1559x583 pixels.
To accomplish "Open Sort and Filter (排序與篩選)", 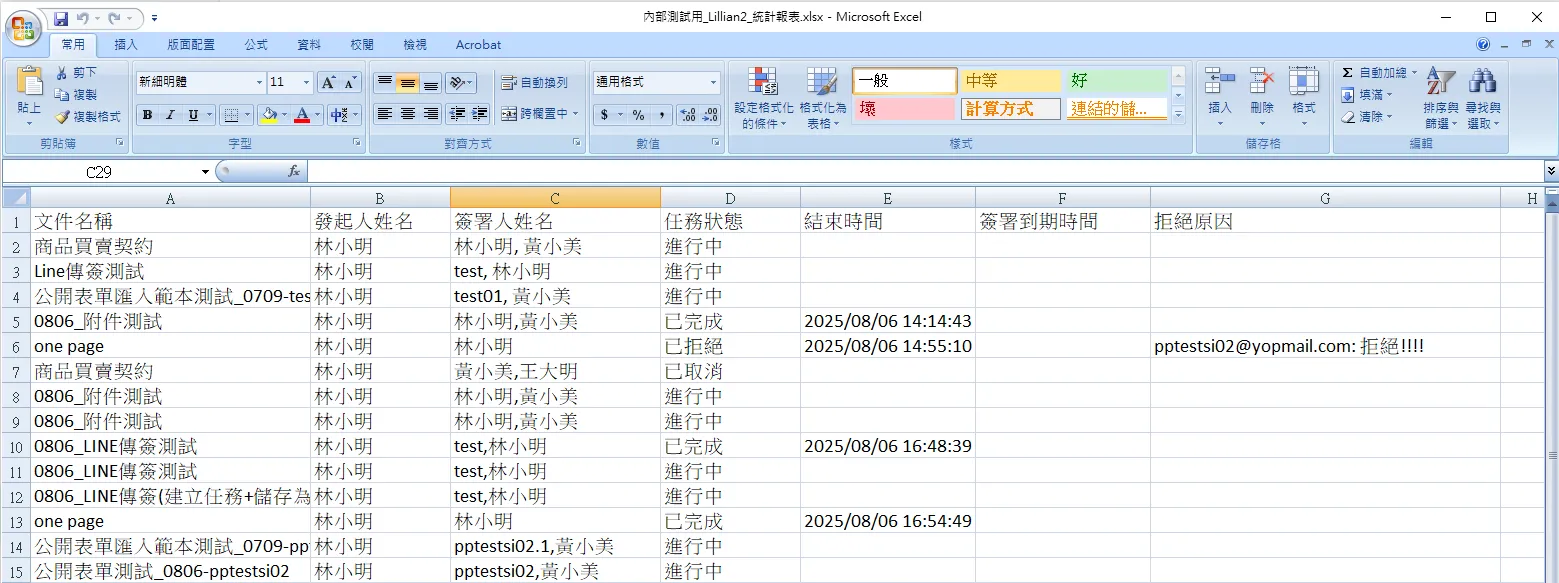I will click(x=1440, y=98).
